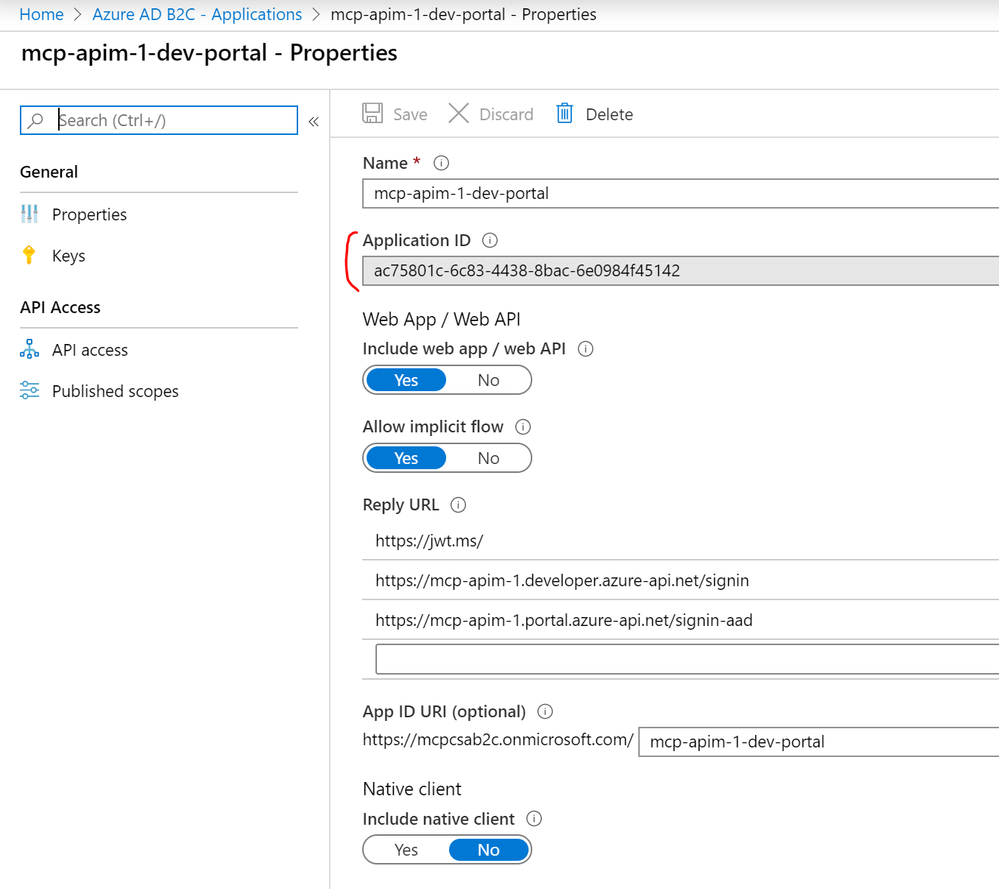Click the Published scopes icon
The height and width of the screenshot is (889, 999).
pyautogui.click(x=29, y=390)
